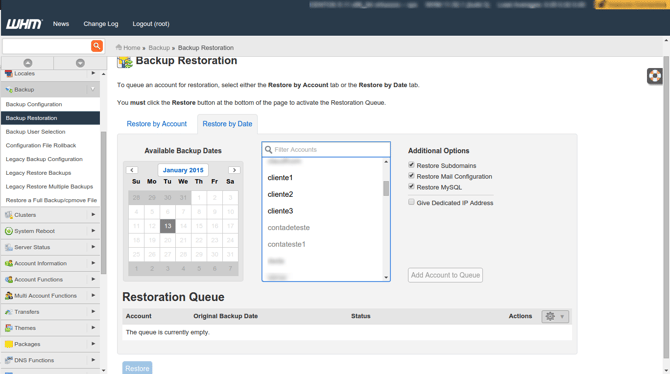Image resolution: width=670 pixels, height=374 pixels.
Task: Expand the Account Information section arrow
Action: (x=93, y=263)
